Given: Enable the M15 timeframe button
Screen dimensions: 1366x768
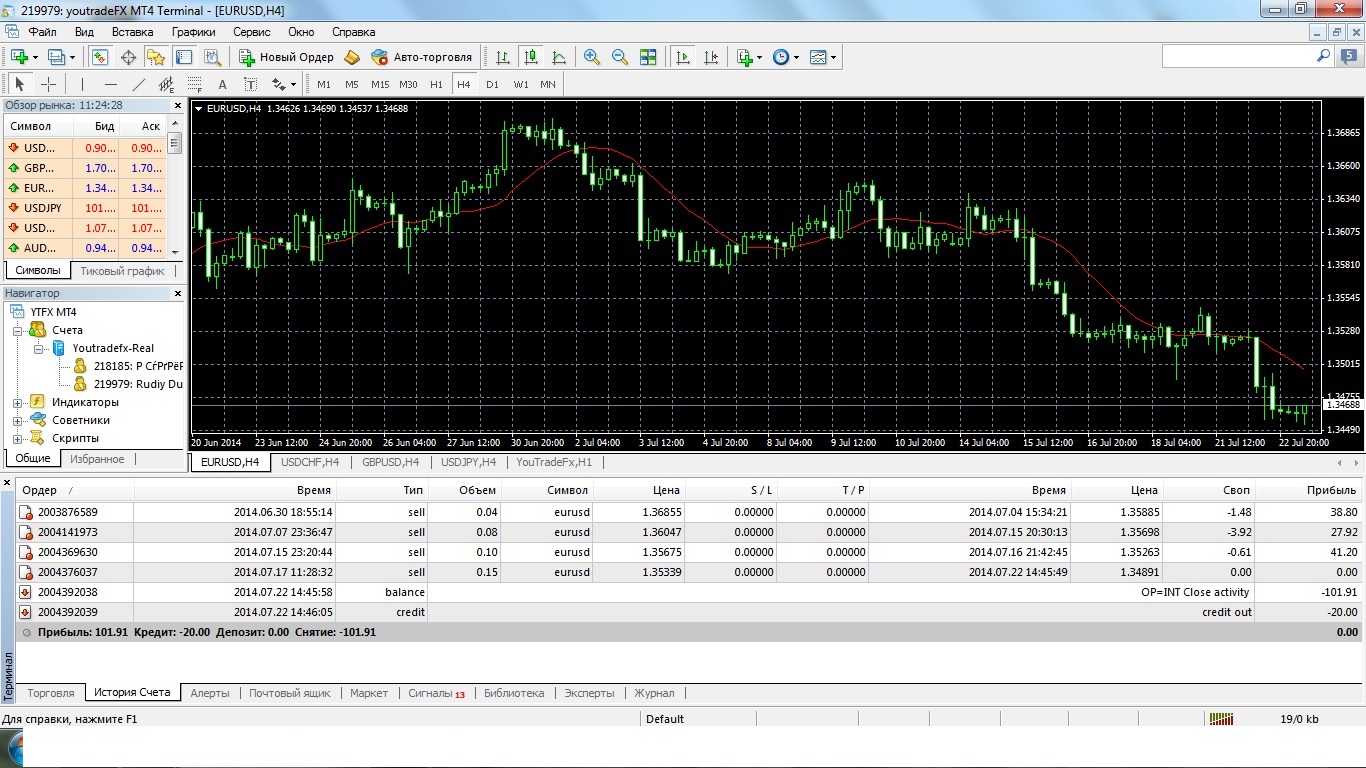Looking at the screenshot, I should click(380, 84).
